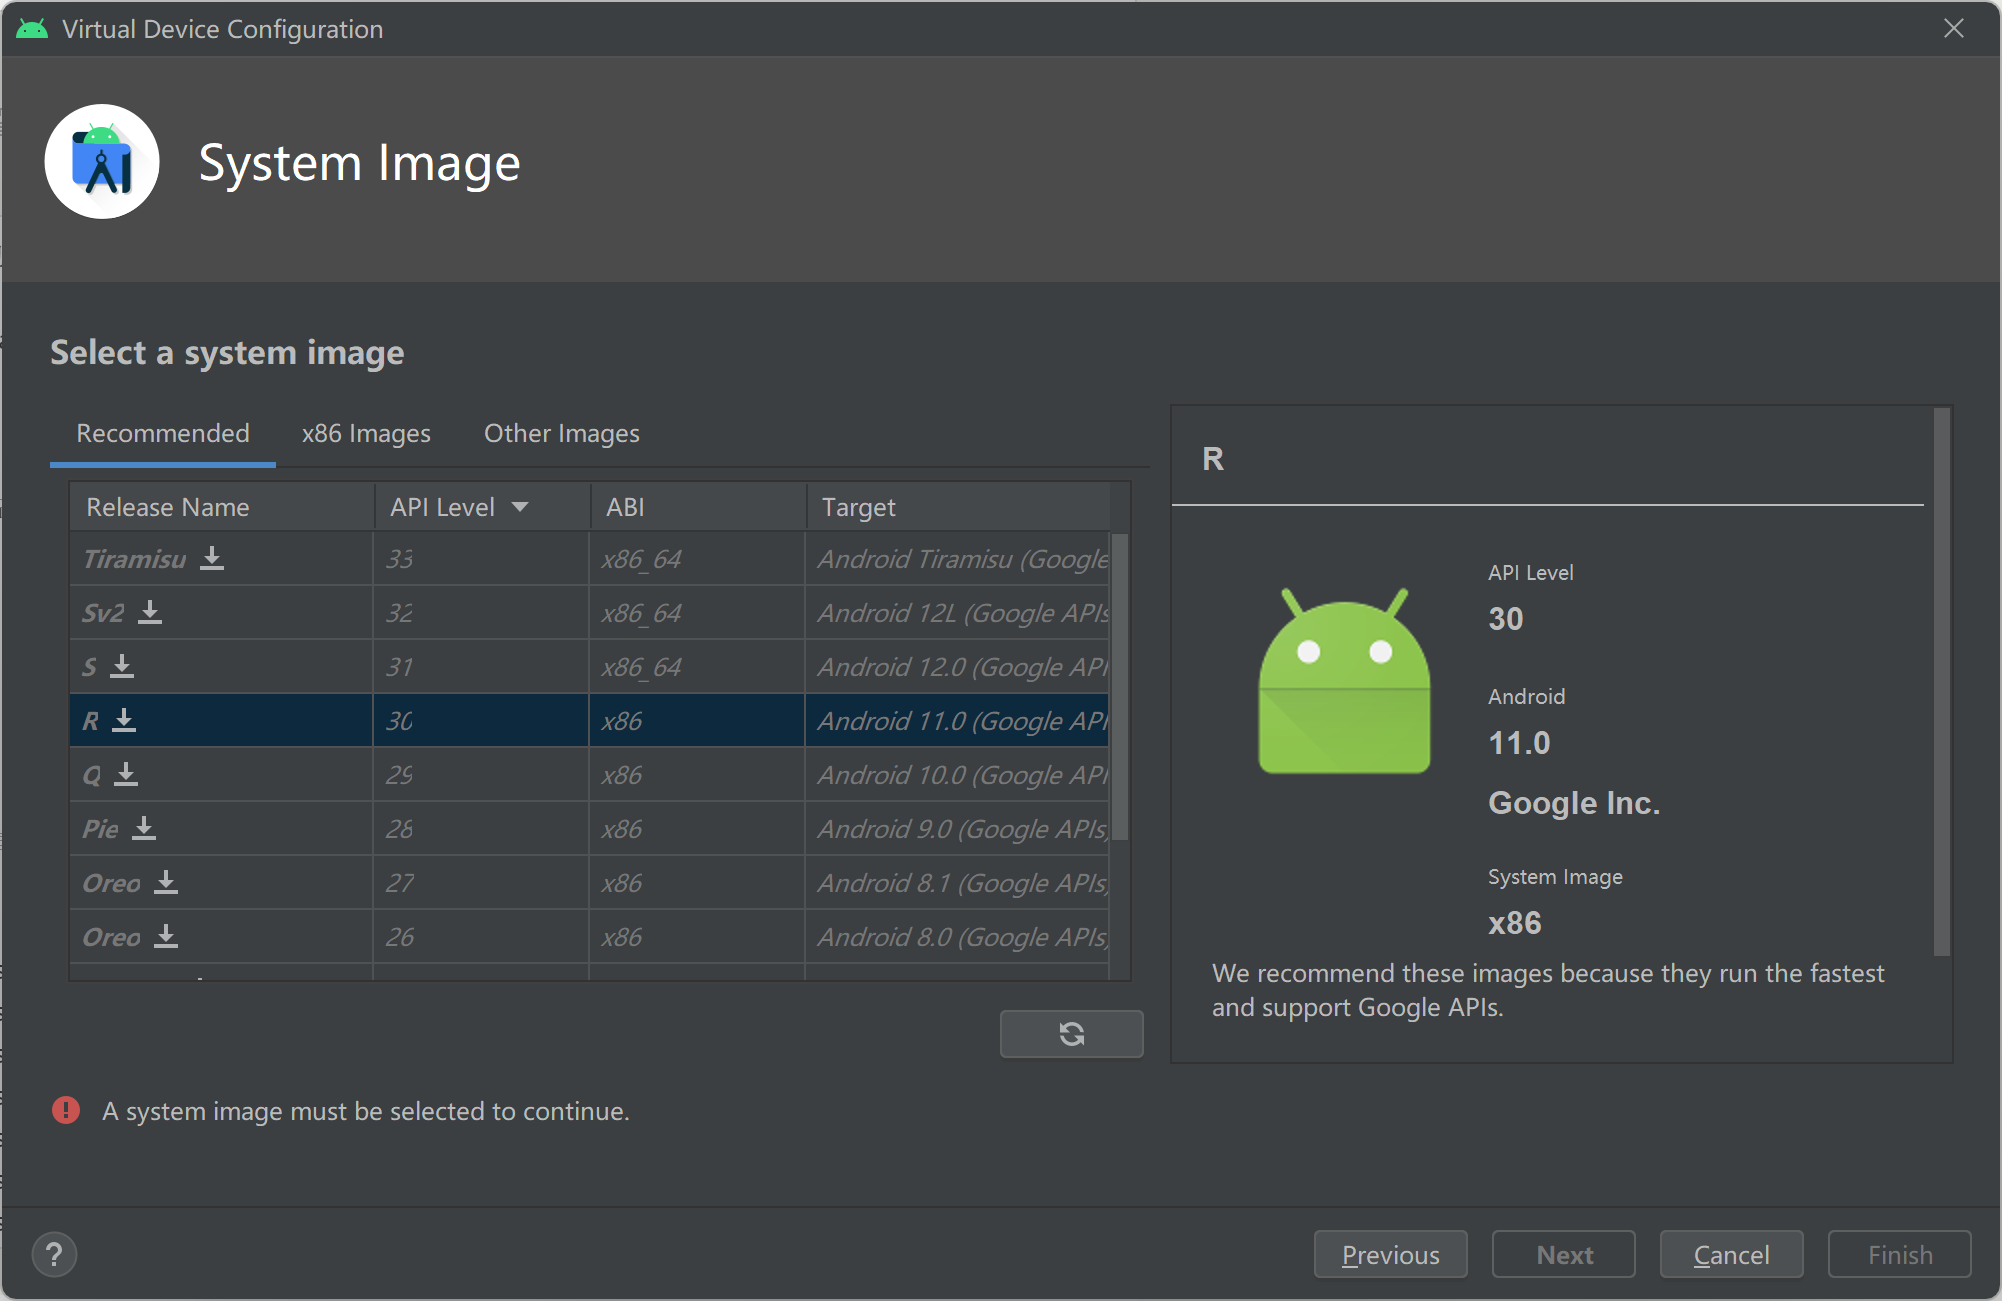Viewport: 2002px width, 1301px height.
Task: Open the help question mark
Action: click(x=54, y=1254)
